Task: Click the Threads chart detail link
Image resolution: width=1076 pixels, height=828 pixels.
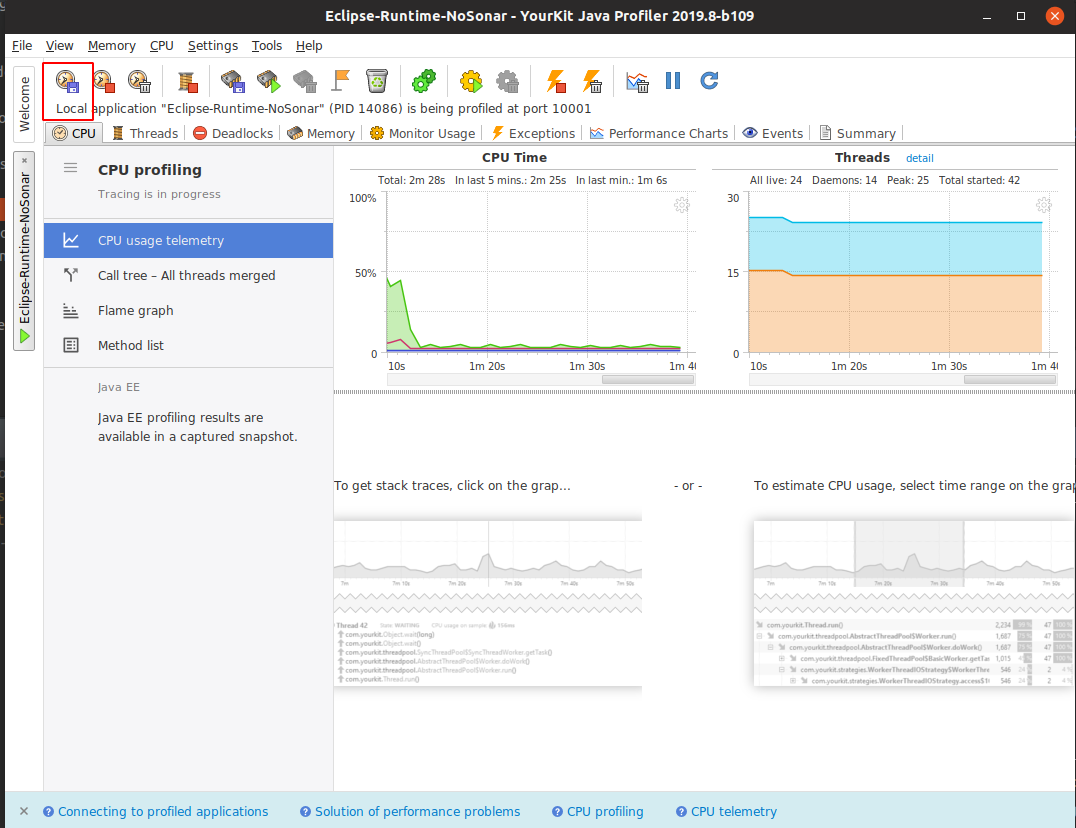Action: (x=920, y=158)
